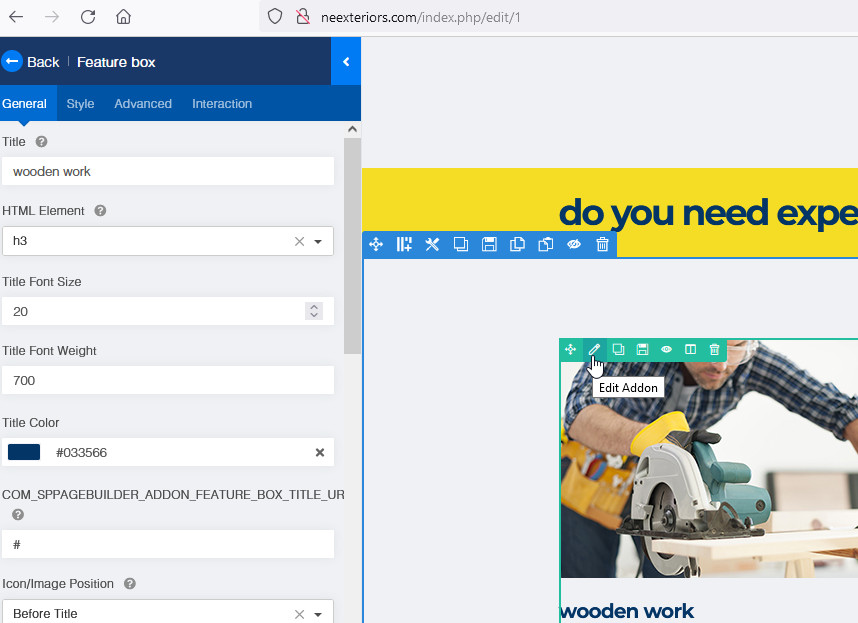Open row settings wrench icon in blue toolbar

click(x=432, y=245)
